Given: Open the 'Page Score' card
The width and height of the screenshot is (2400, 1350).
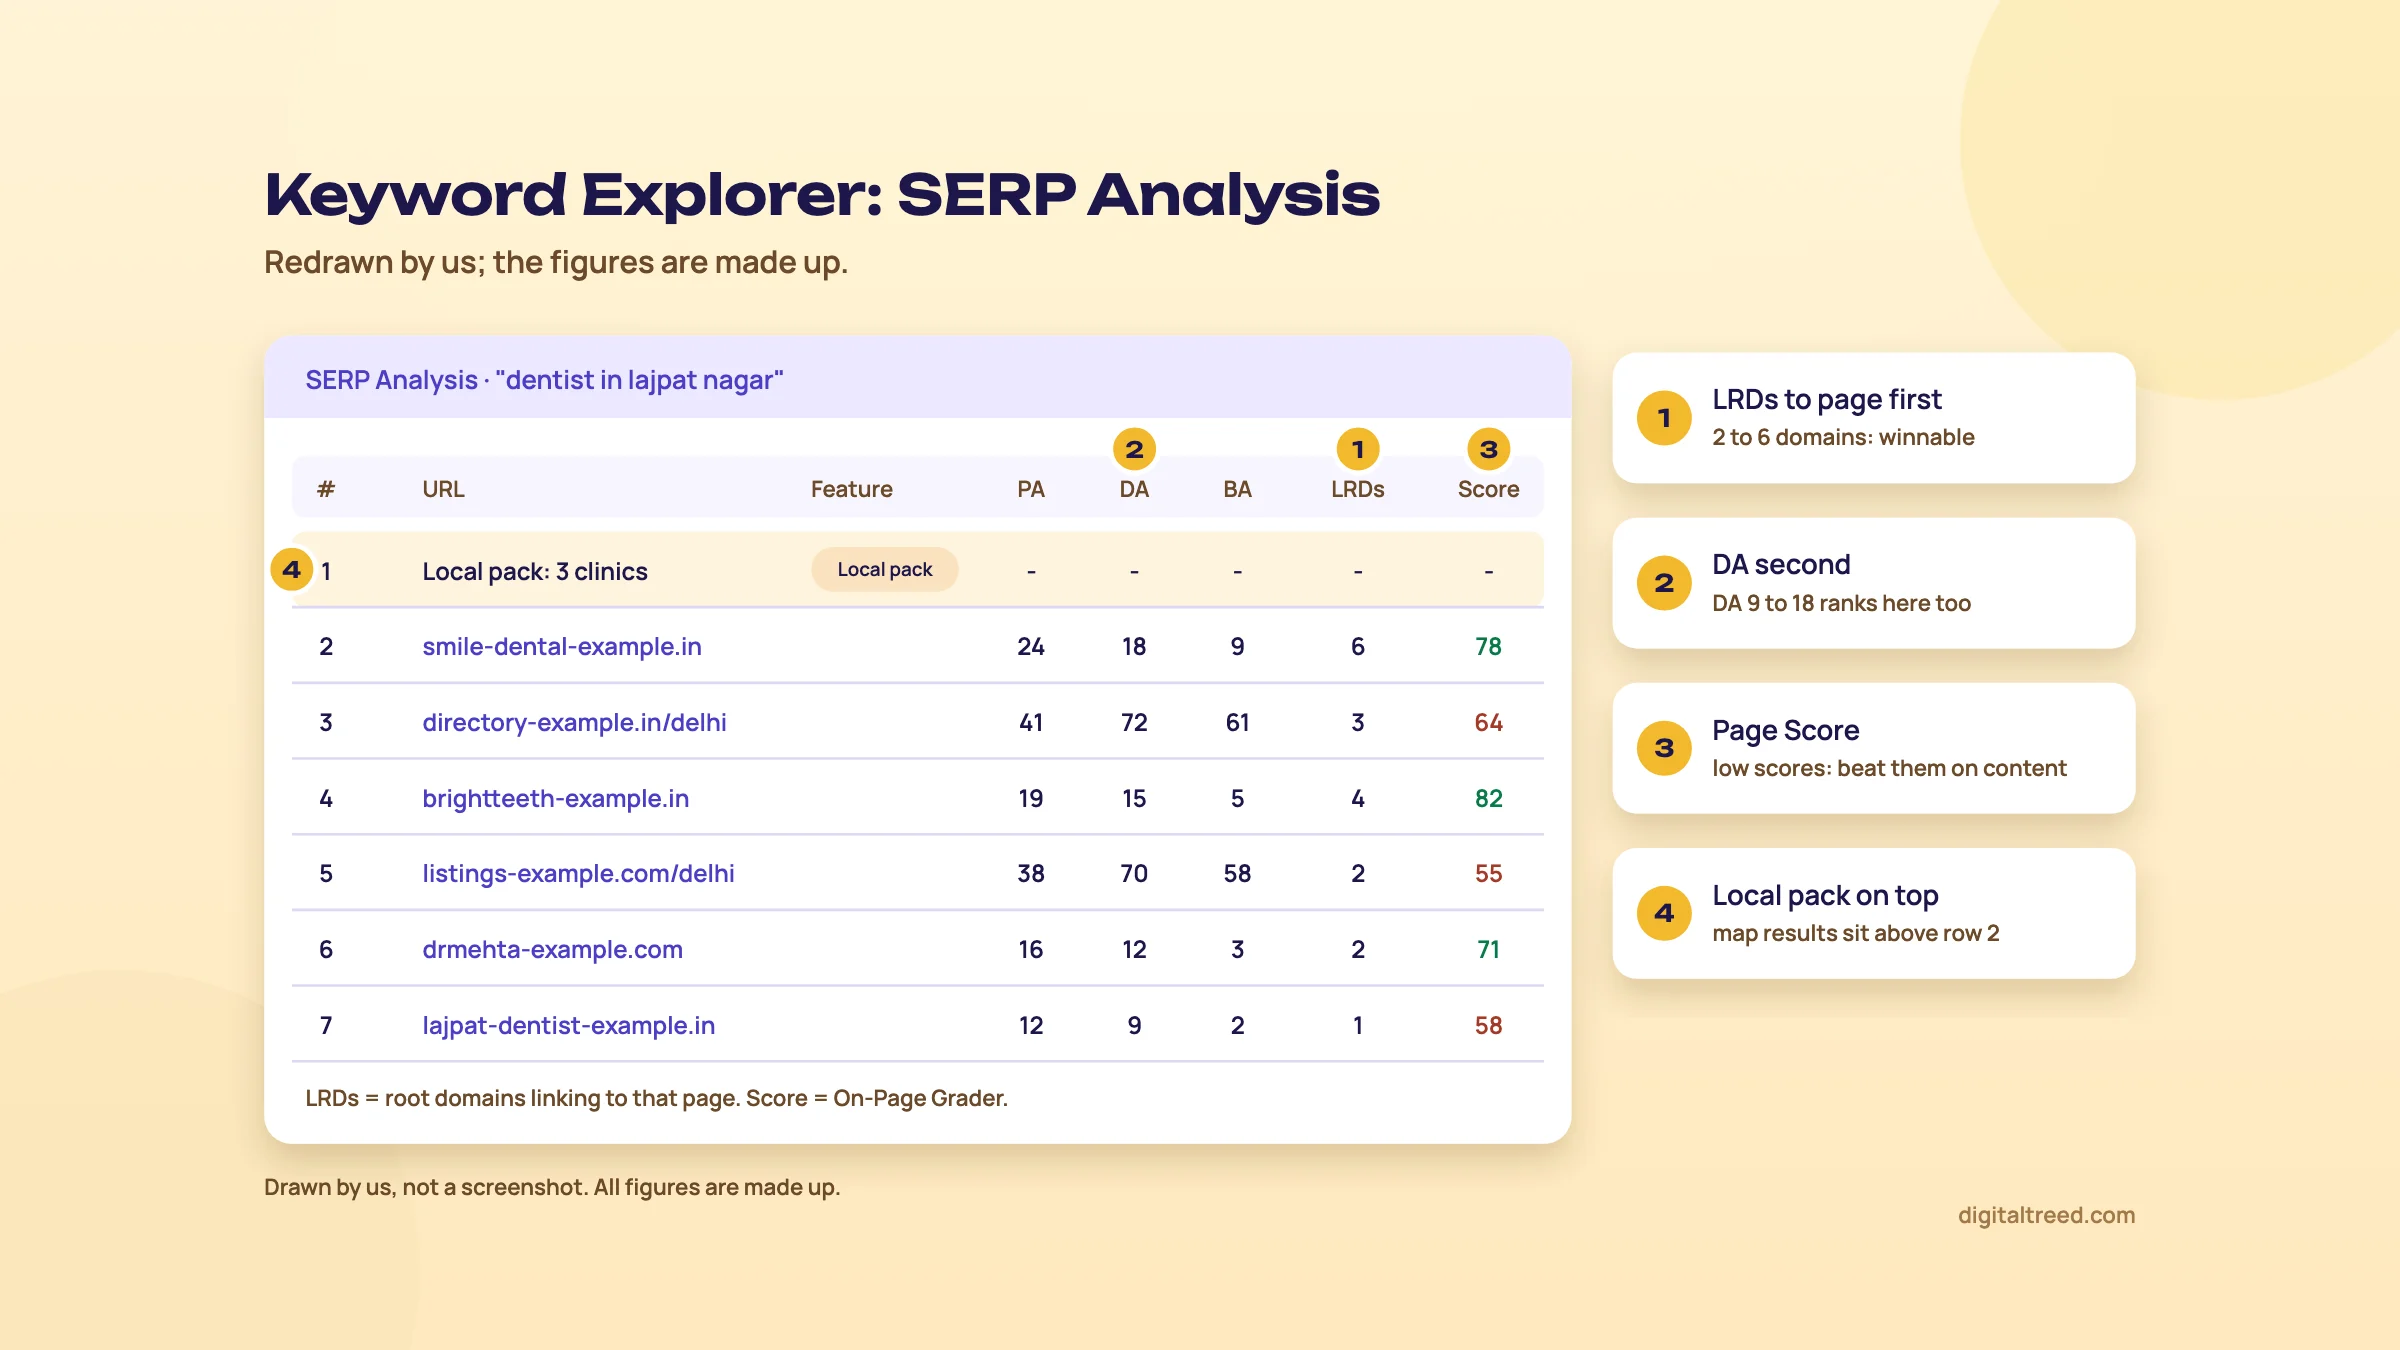Looking at the screenshot, I should 1873,748.
